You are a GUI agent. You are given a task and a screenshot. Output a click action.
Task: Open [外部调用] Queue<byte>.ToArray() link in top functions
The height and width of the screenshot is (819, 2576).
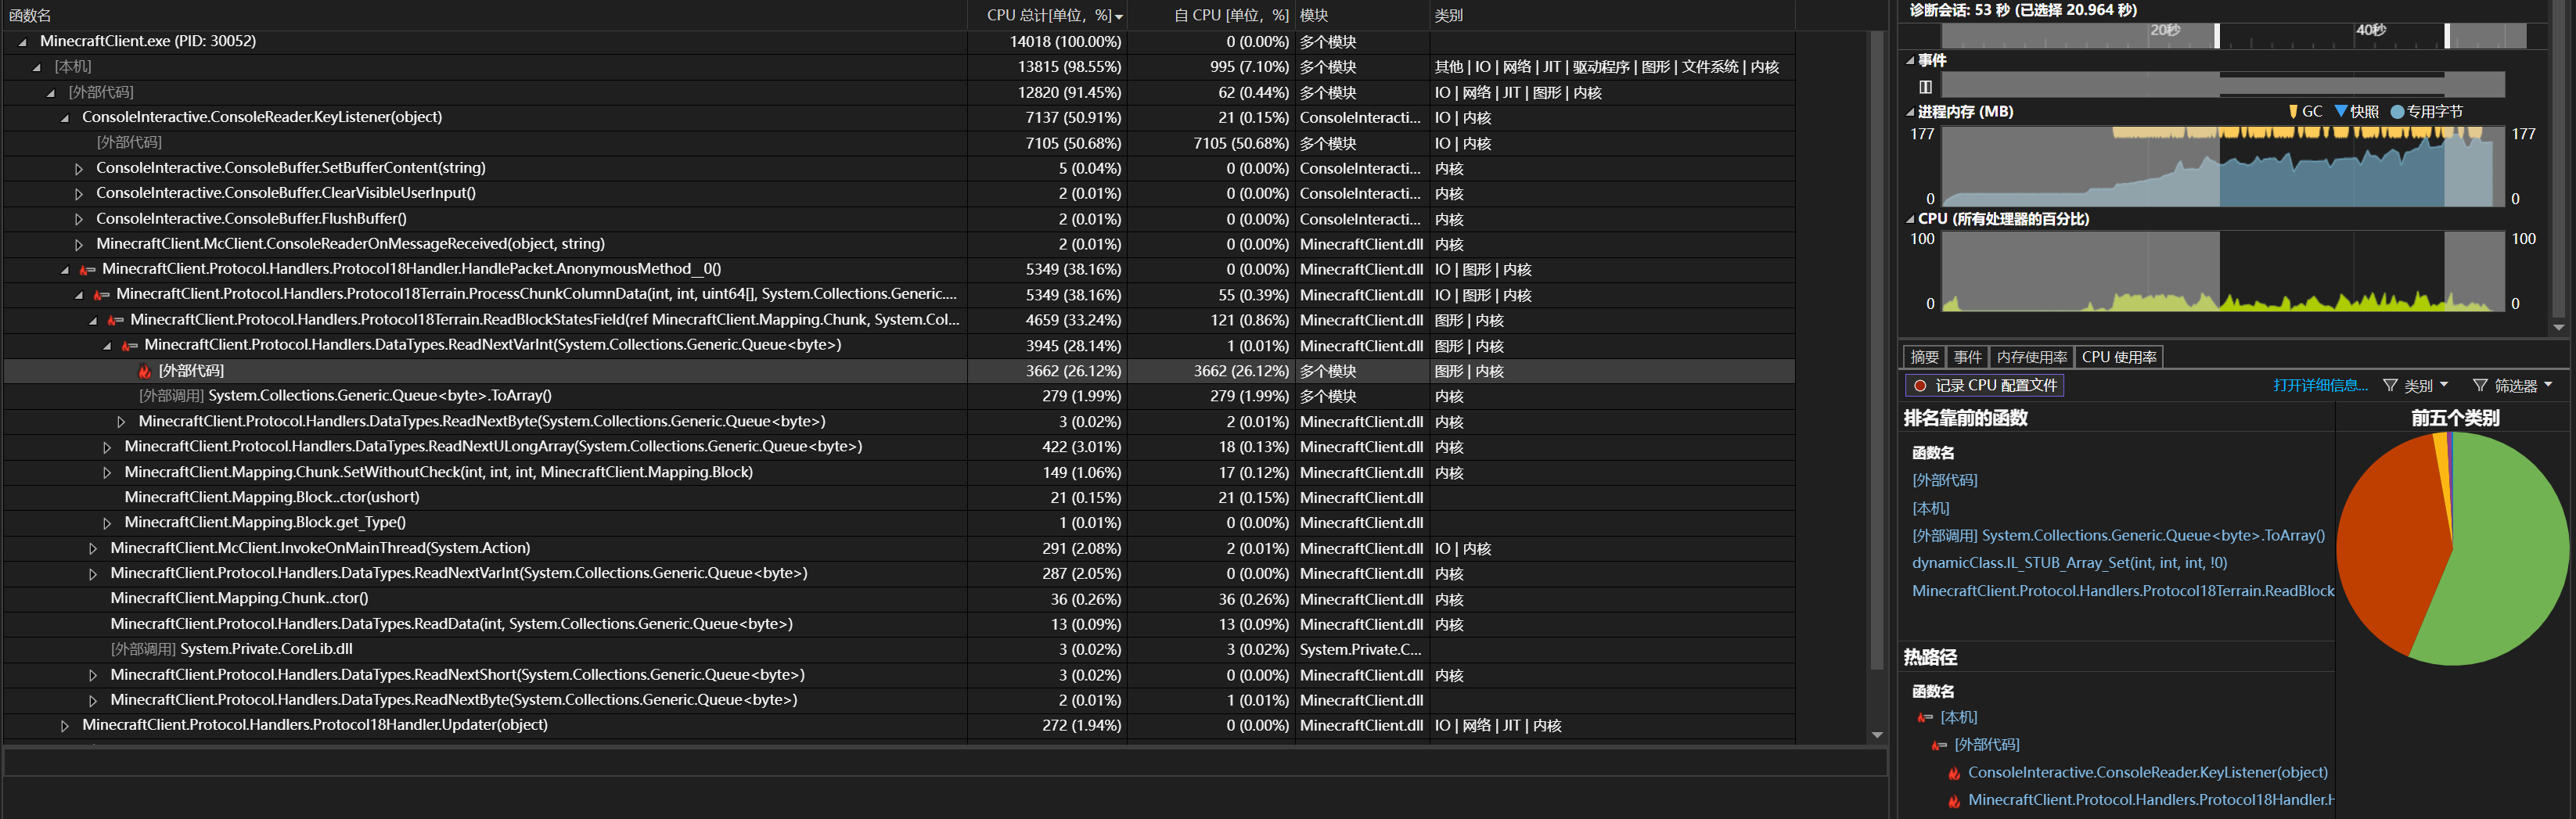[2118, 536]
